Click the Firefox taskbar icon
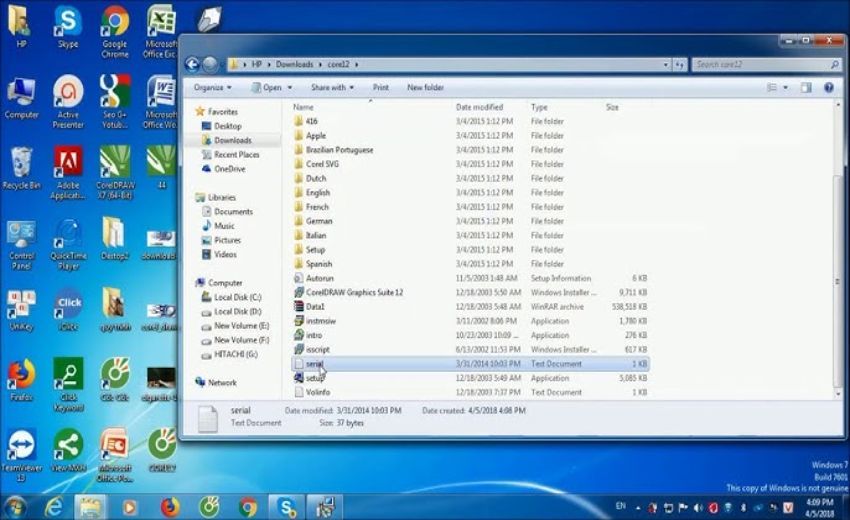The width and height of the screenshot is (850, 520). click(170, 507)
